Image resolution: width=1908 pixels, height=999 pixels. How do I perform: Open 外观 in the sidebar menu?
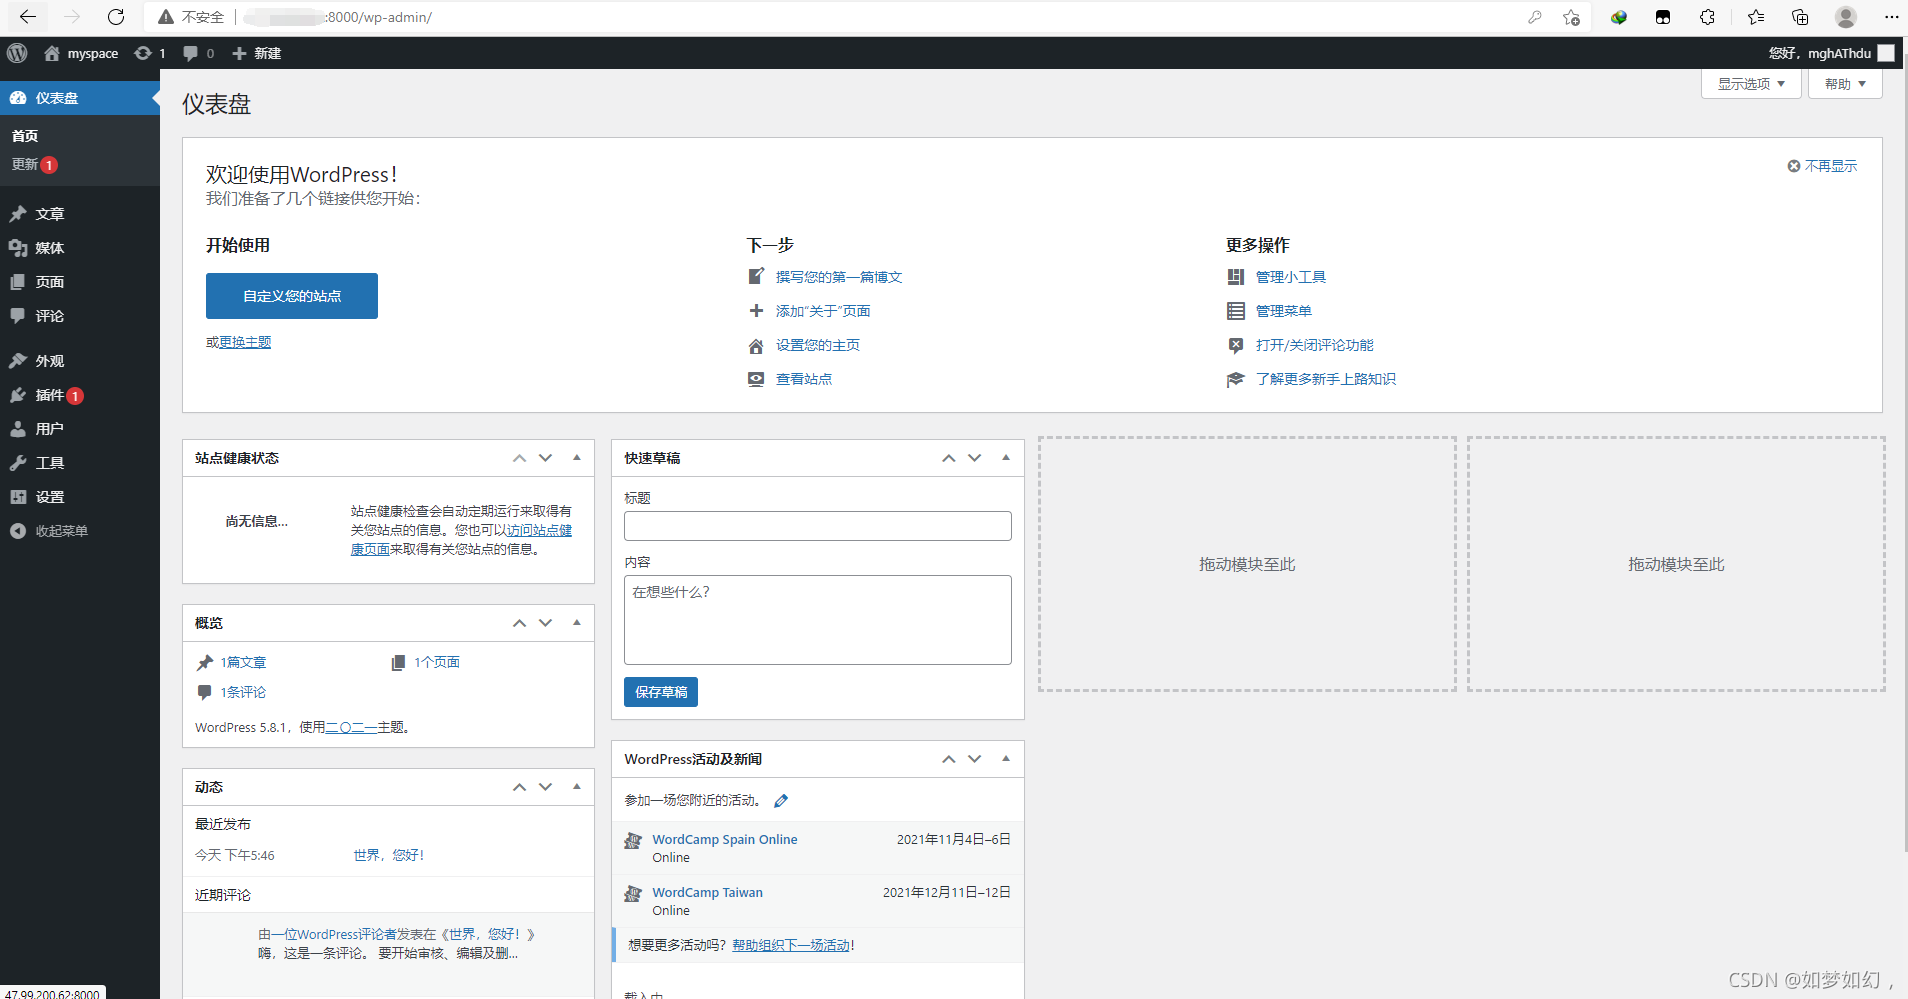click(x=80, y=361)
